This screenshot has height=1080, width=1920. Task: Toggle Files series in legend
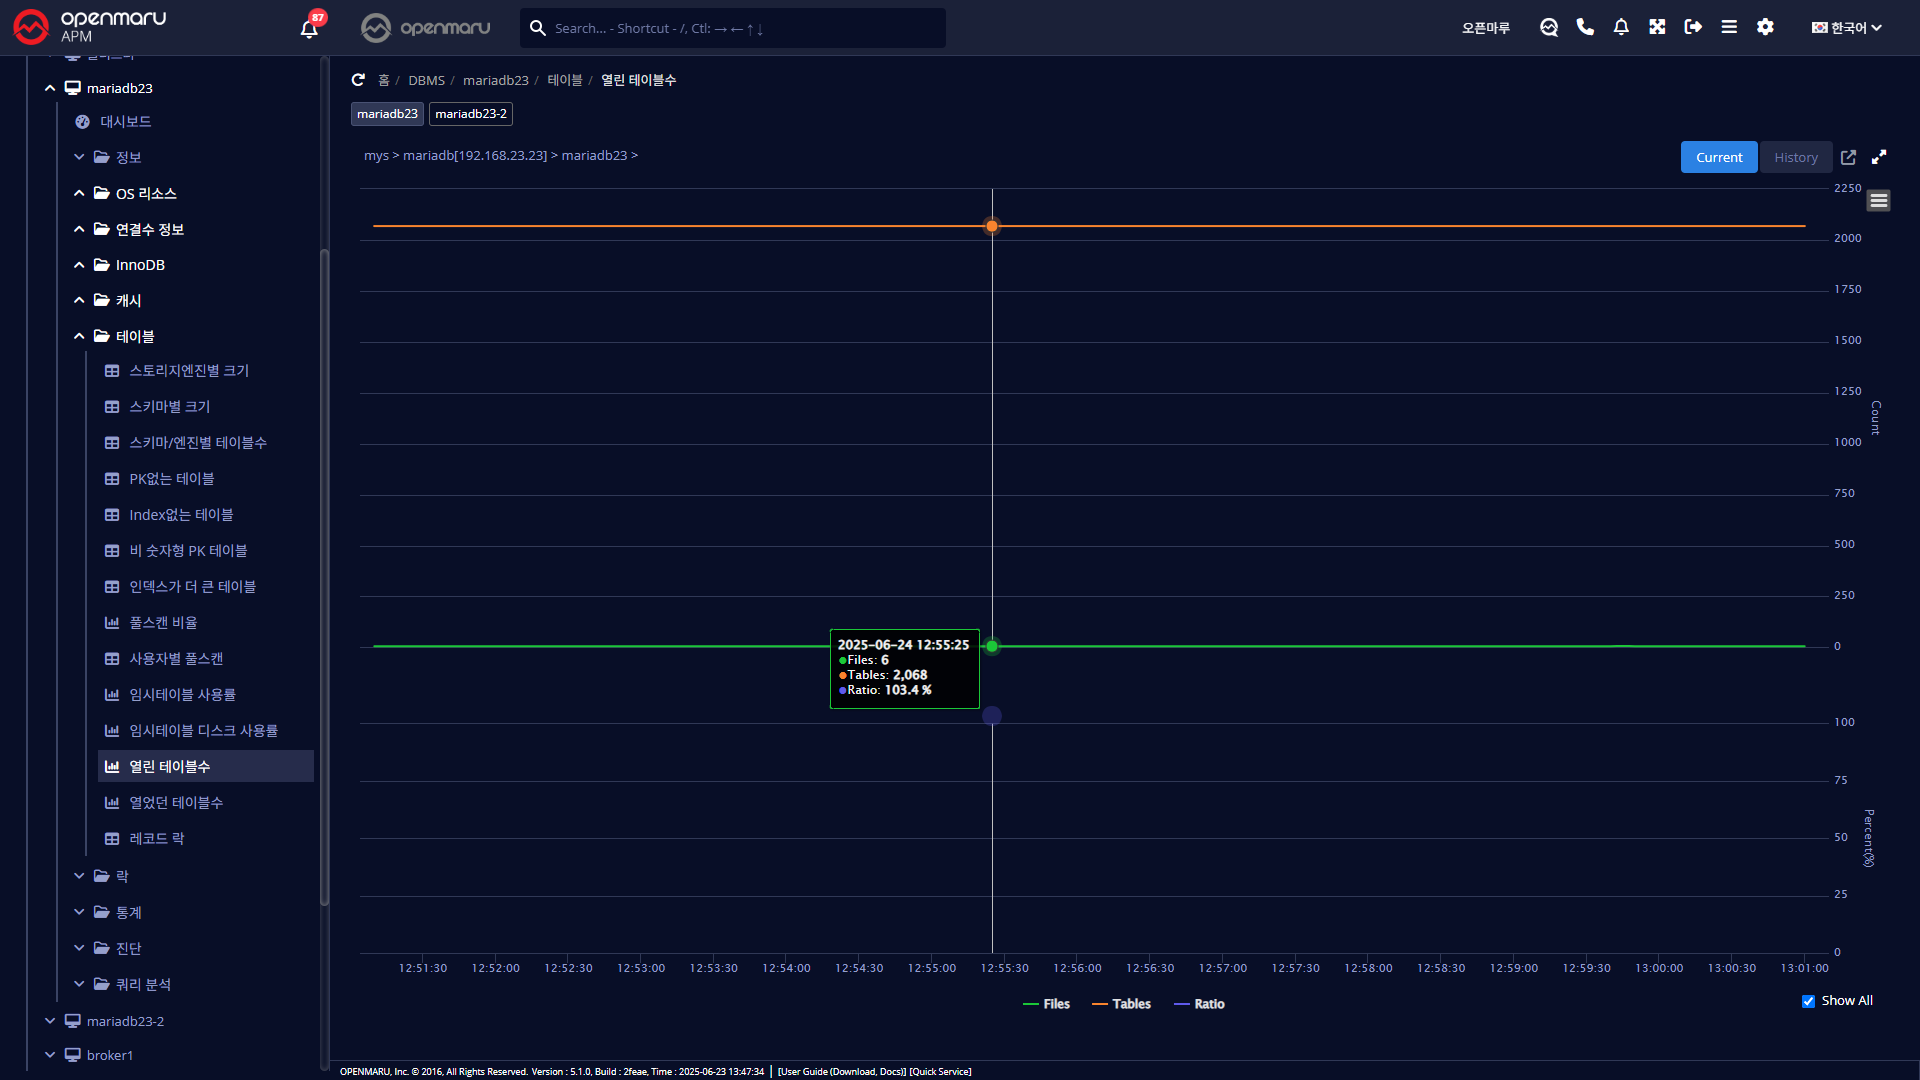pyautogui.click(x=1056, y=1004)
